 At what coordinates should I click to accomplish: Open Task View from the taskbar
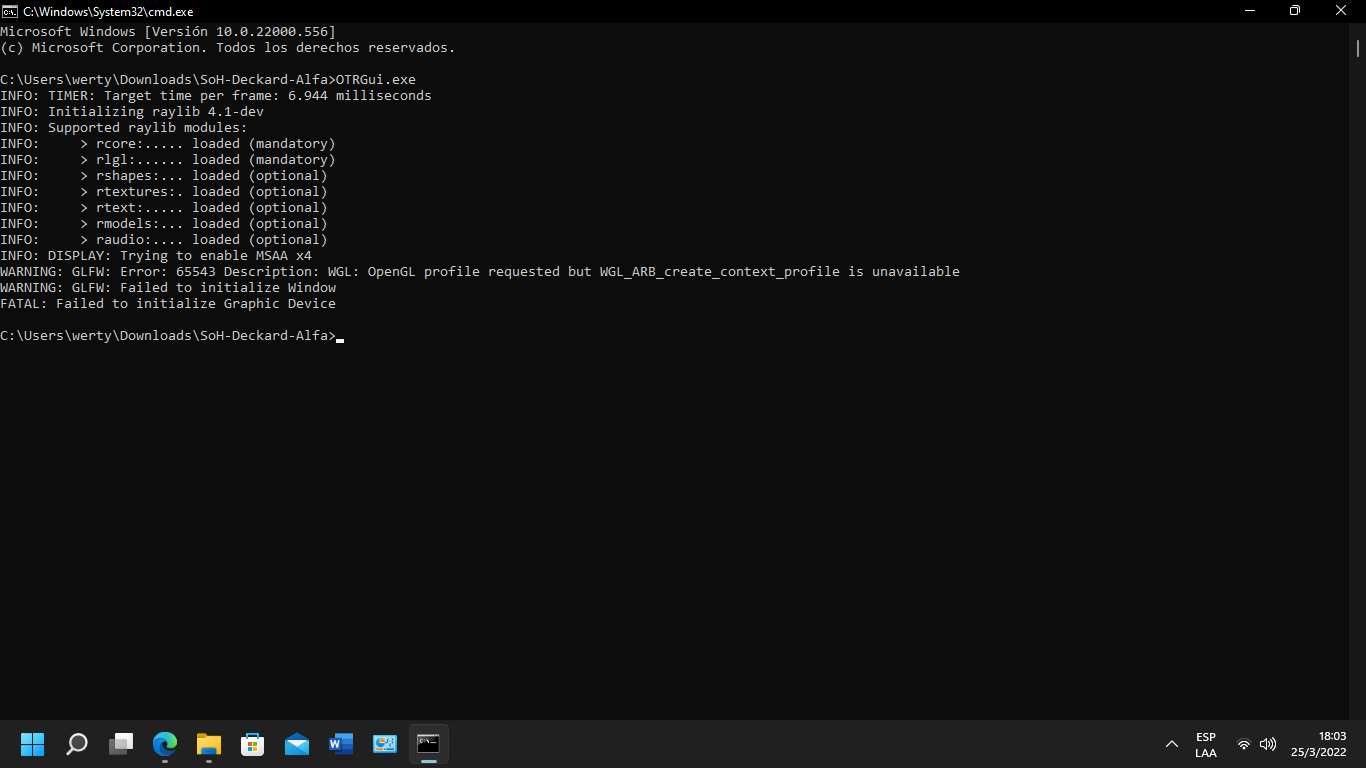click(121, 744)
